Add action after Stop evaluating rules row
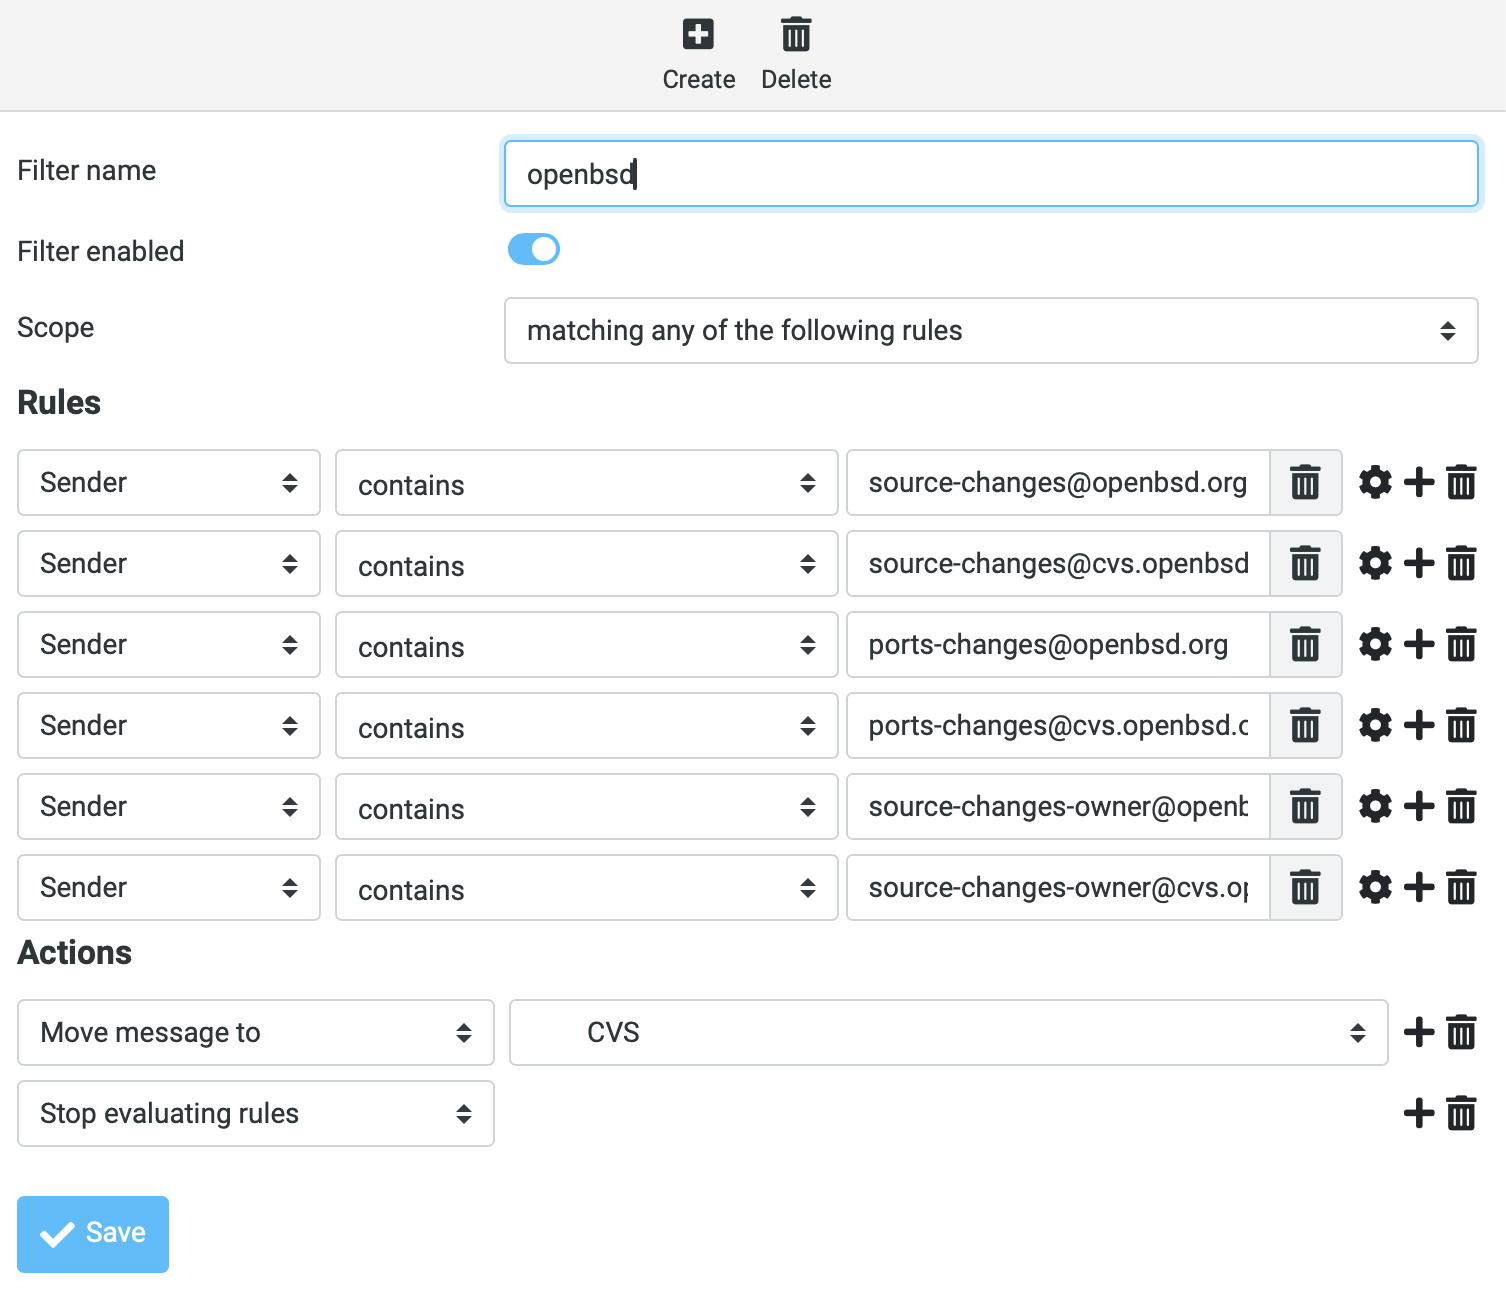1506x1296 pixels. 1419,1113
